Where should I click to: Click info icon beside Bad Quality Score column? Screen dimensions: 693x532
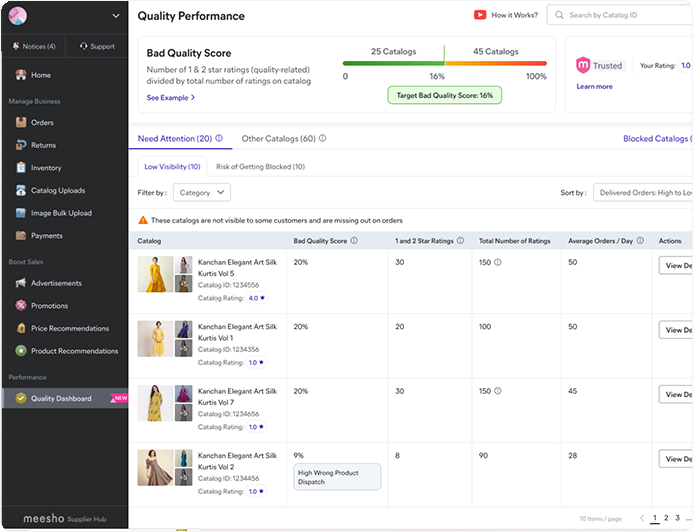(x=355, y=241)
